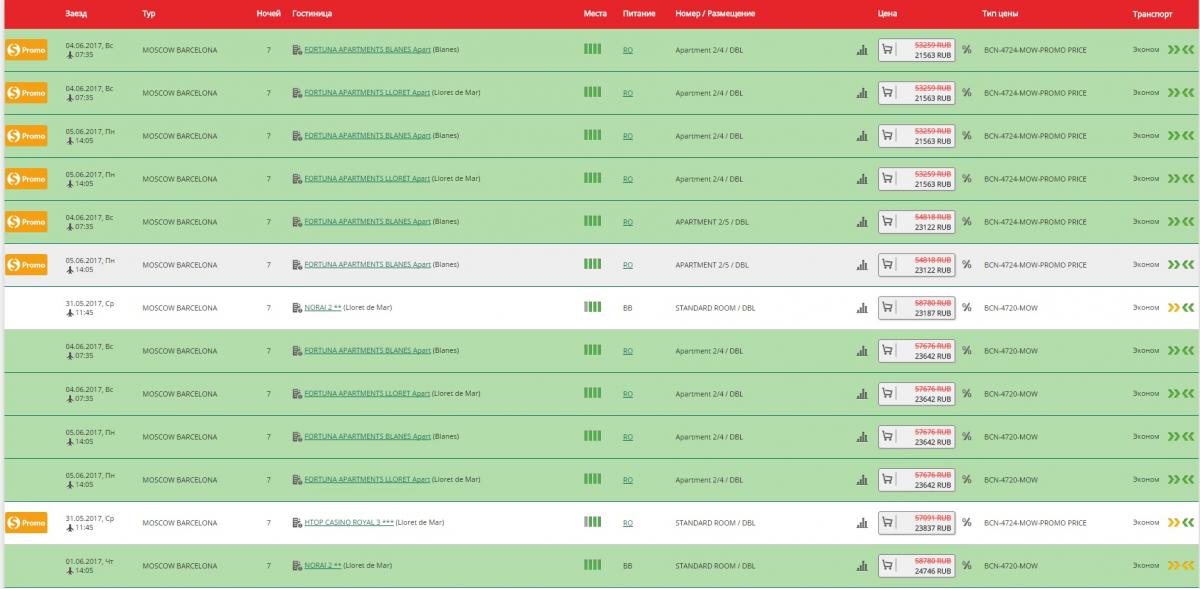This screenshot has width=1200, height=589.
Task: Open NORAI 2 ** link for 31.05.2017 departure
Action: (322, 308)
